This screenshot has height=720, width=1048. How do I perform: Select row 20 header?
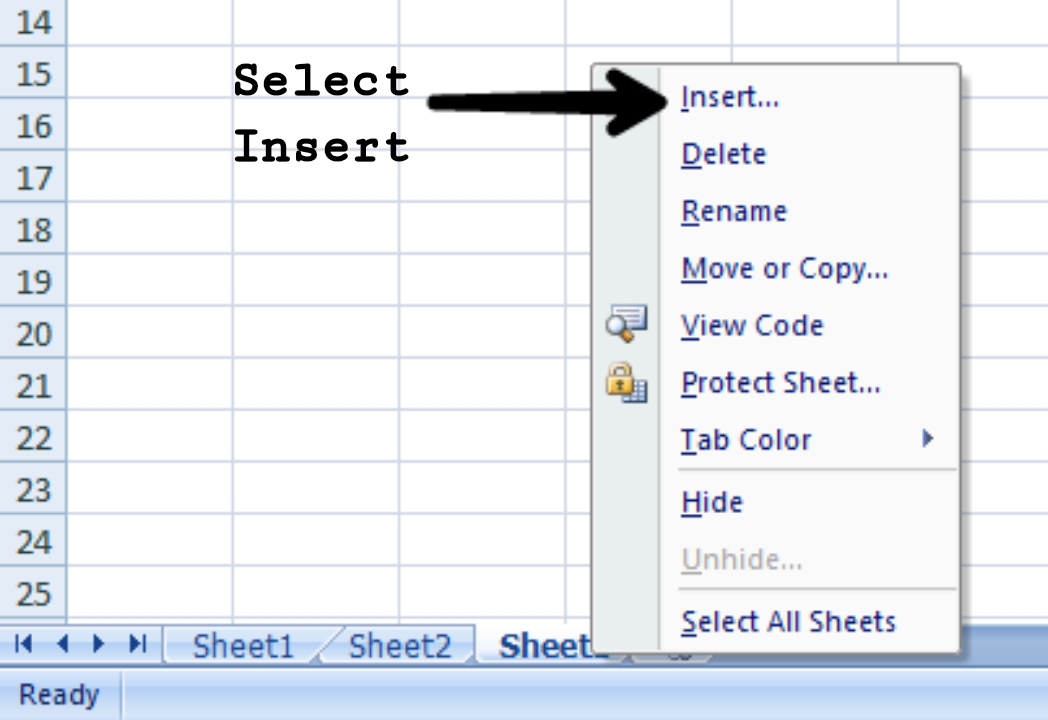click(x=33, y=334)
